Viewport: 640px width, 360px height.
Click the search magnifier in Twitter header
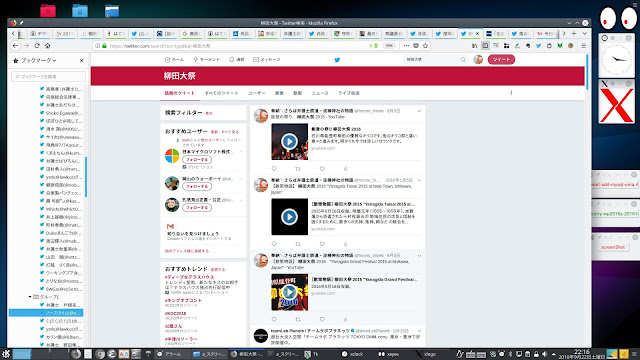click(x=463, y=60)
